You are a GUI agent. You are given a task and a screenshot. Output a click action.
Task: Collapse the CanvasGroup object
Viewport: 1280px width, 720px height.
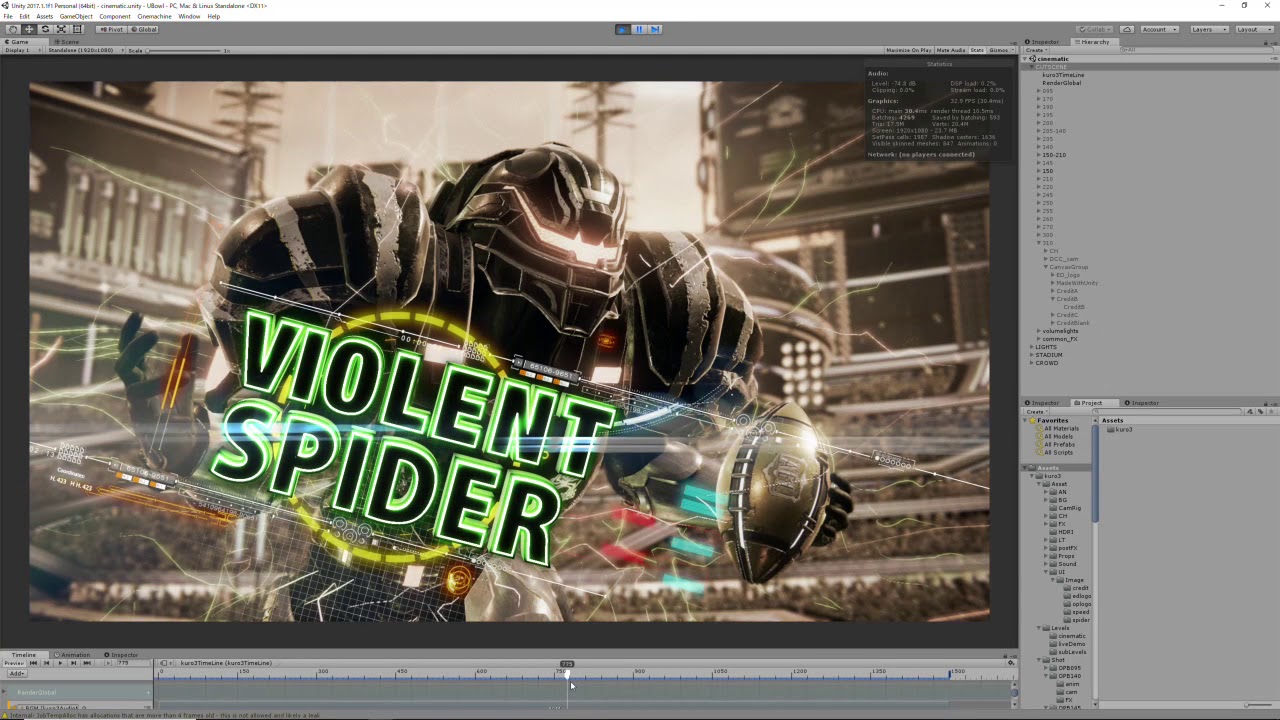pyautogui.click(x=1046, y=267)
